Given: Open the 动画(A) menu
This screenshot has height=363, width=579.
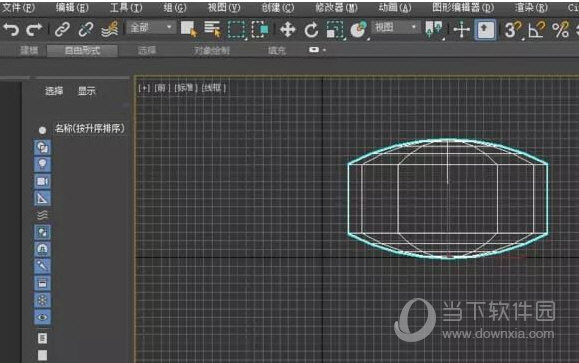Looking at the screenshot, I should click(x=395, y=7).
